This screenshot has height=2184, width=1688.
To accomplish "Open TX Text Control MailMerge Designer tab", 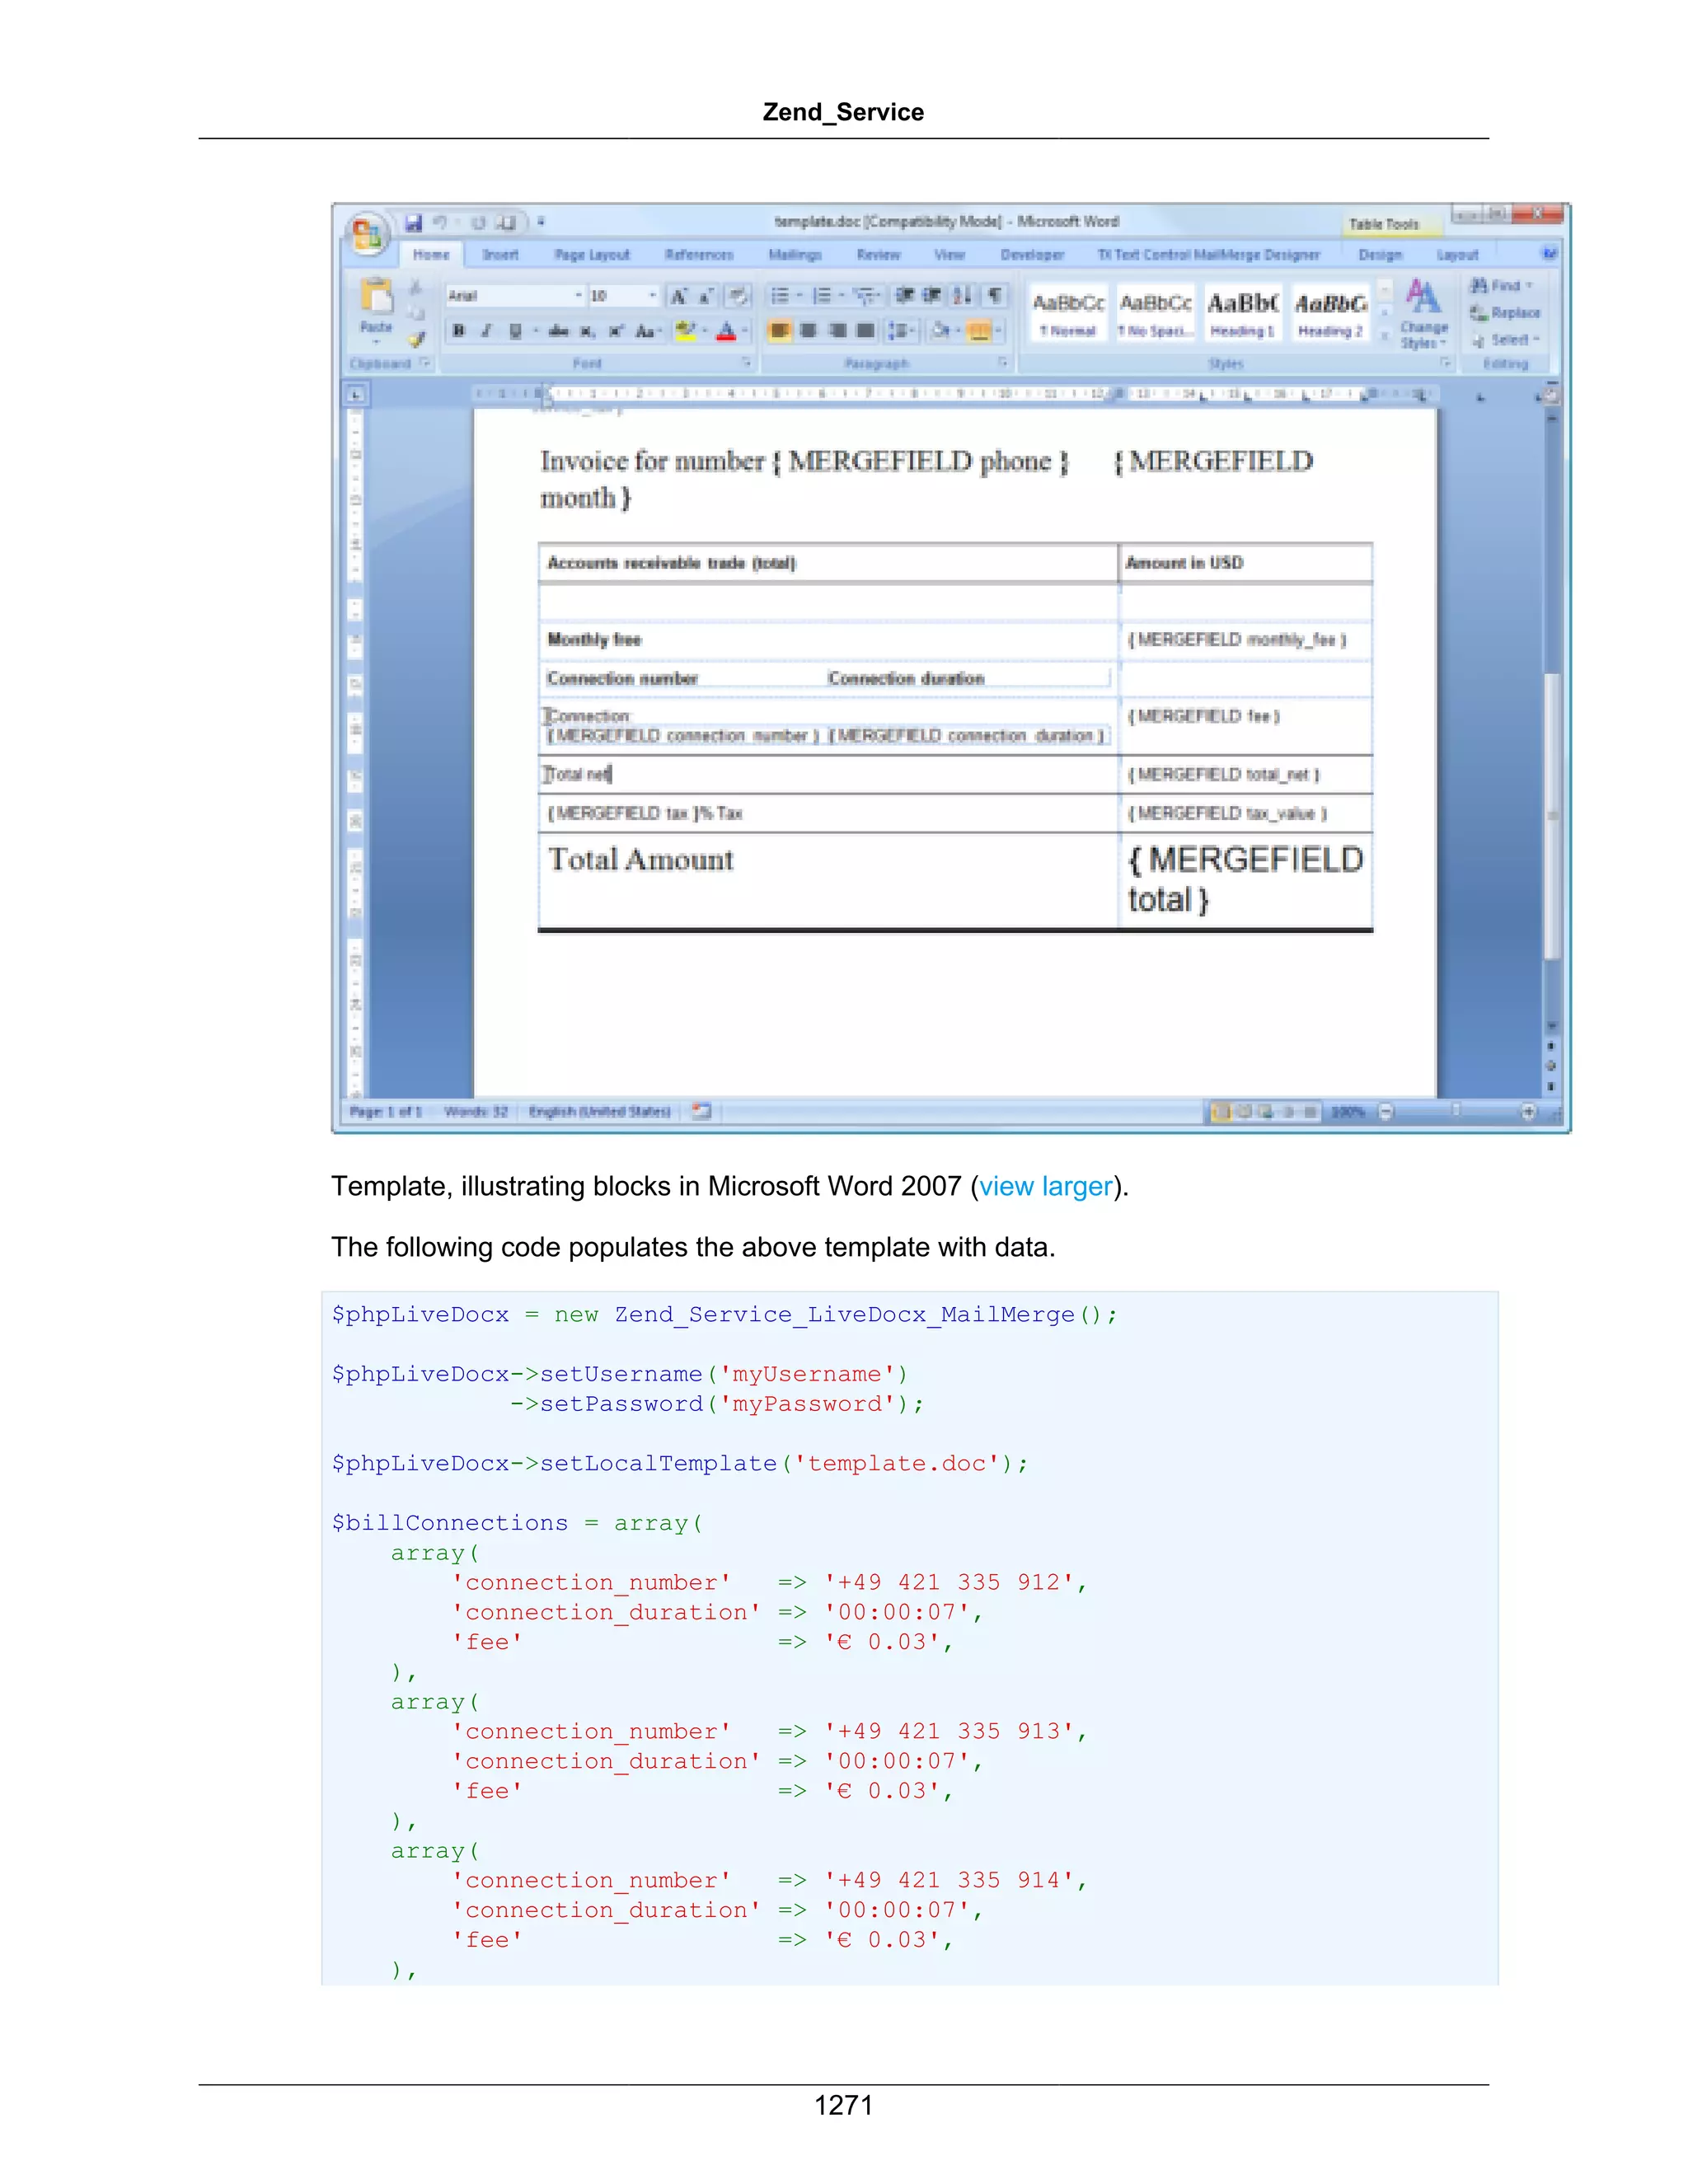I will coord(1208,255).
